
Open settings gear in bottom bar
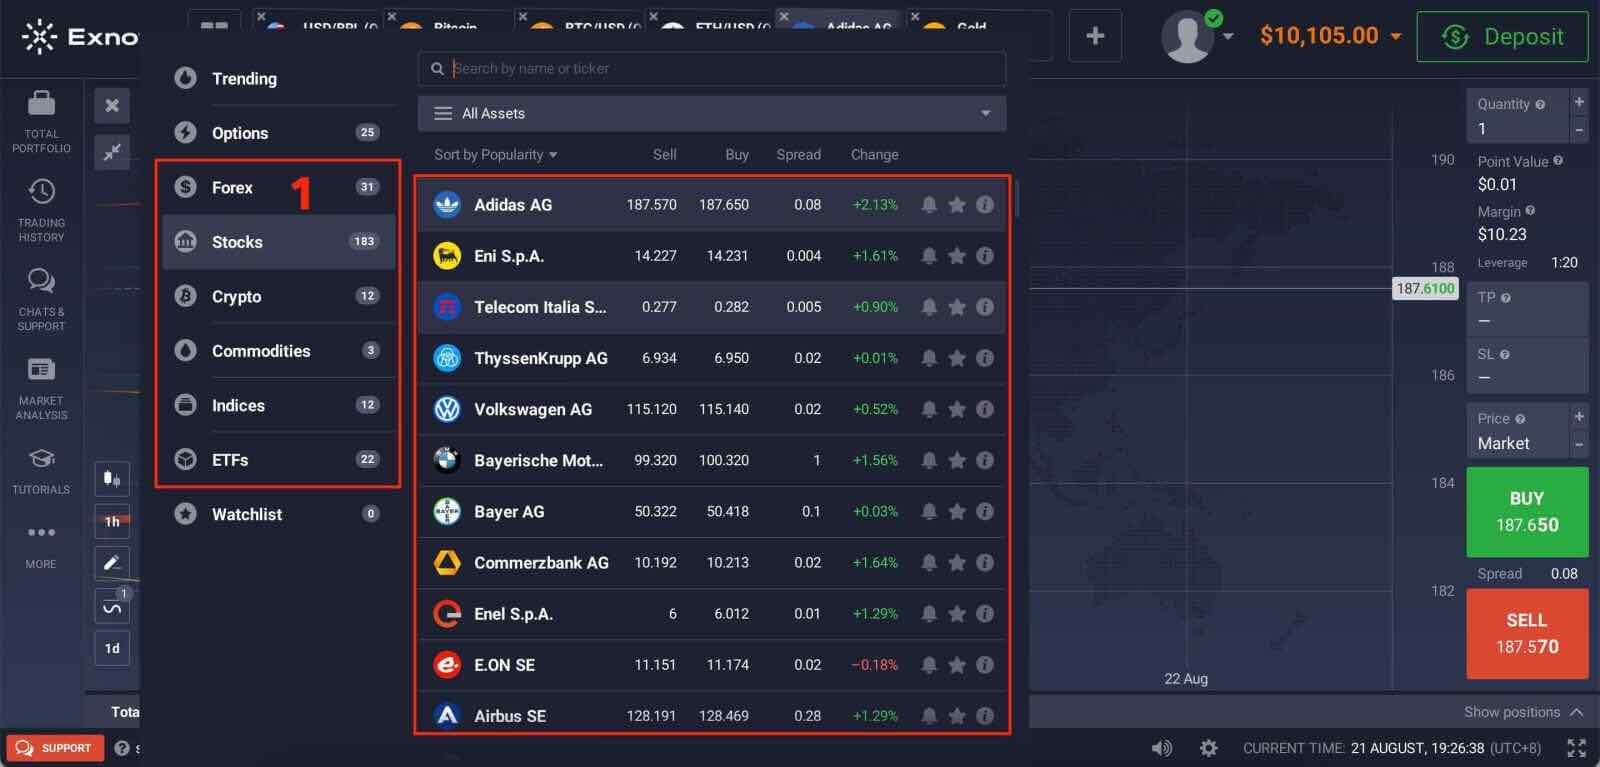(x=1208, y=747)
